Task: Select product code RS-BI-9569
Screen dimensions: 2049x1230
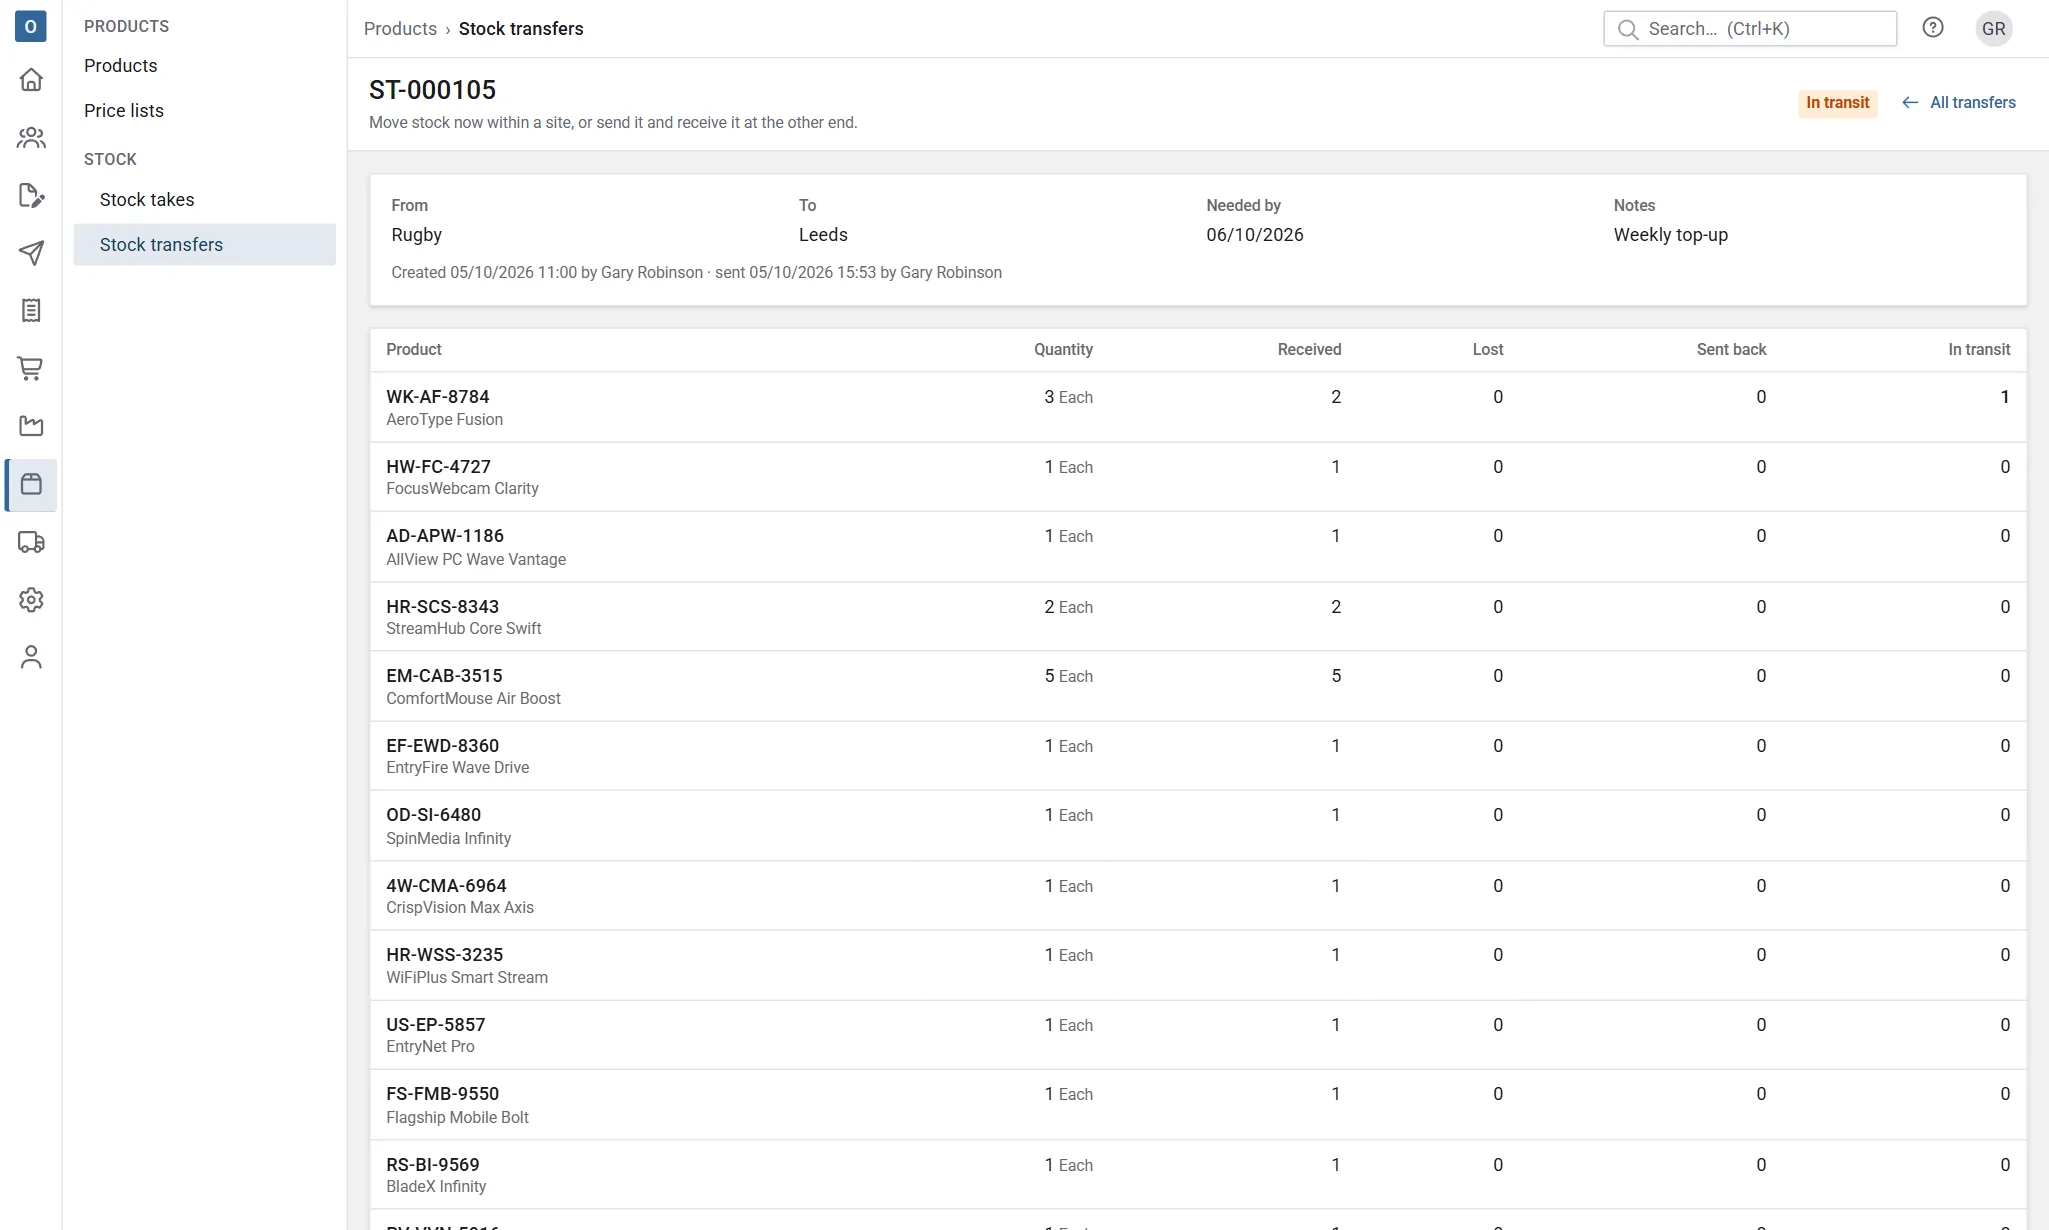Action: pyautogui.click(x=432, y=1165)
